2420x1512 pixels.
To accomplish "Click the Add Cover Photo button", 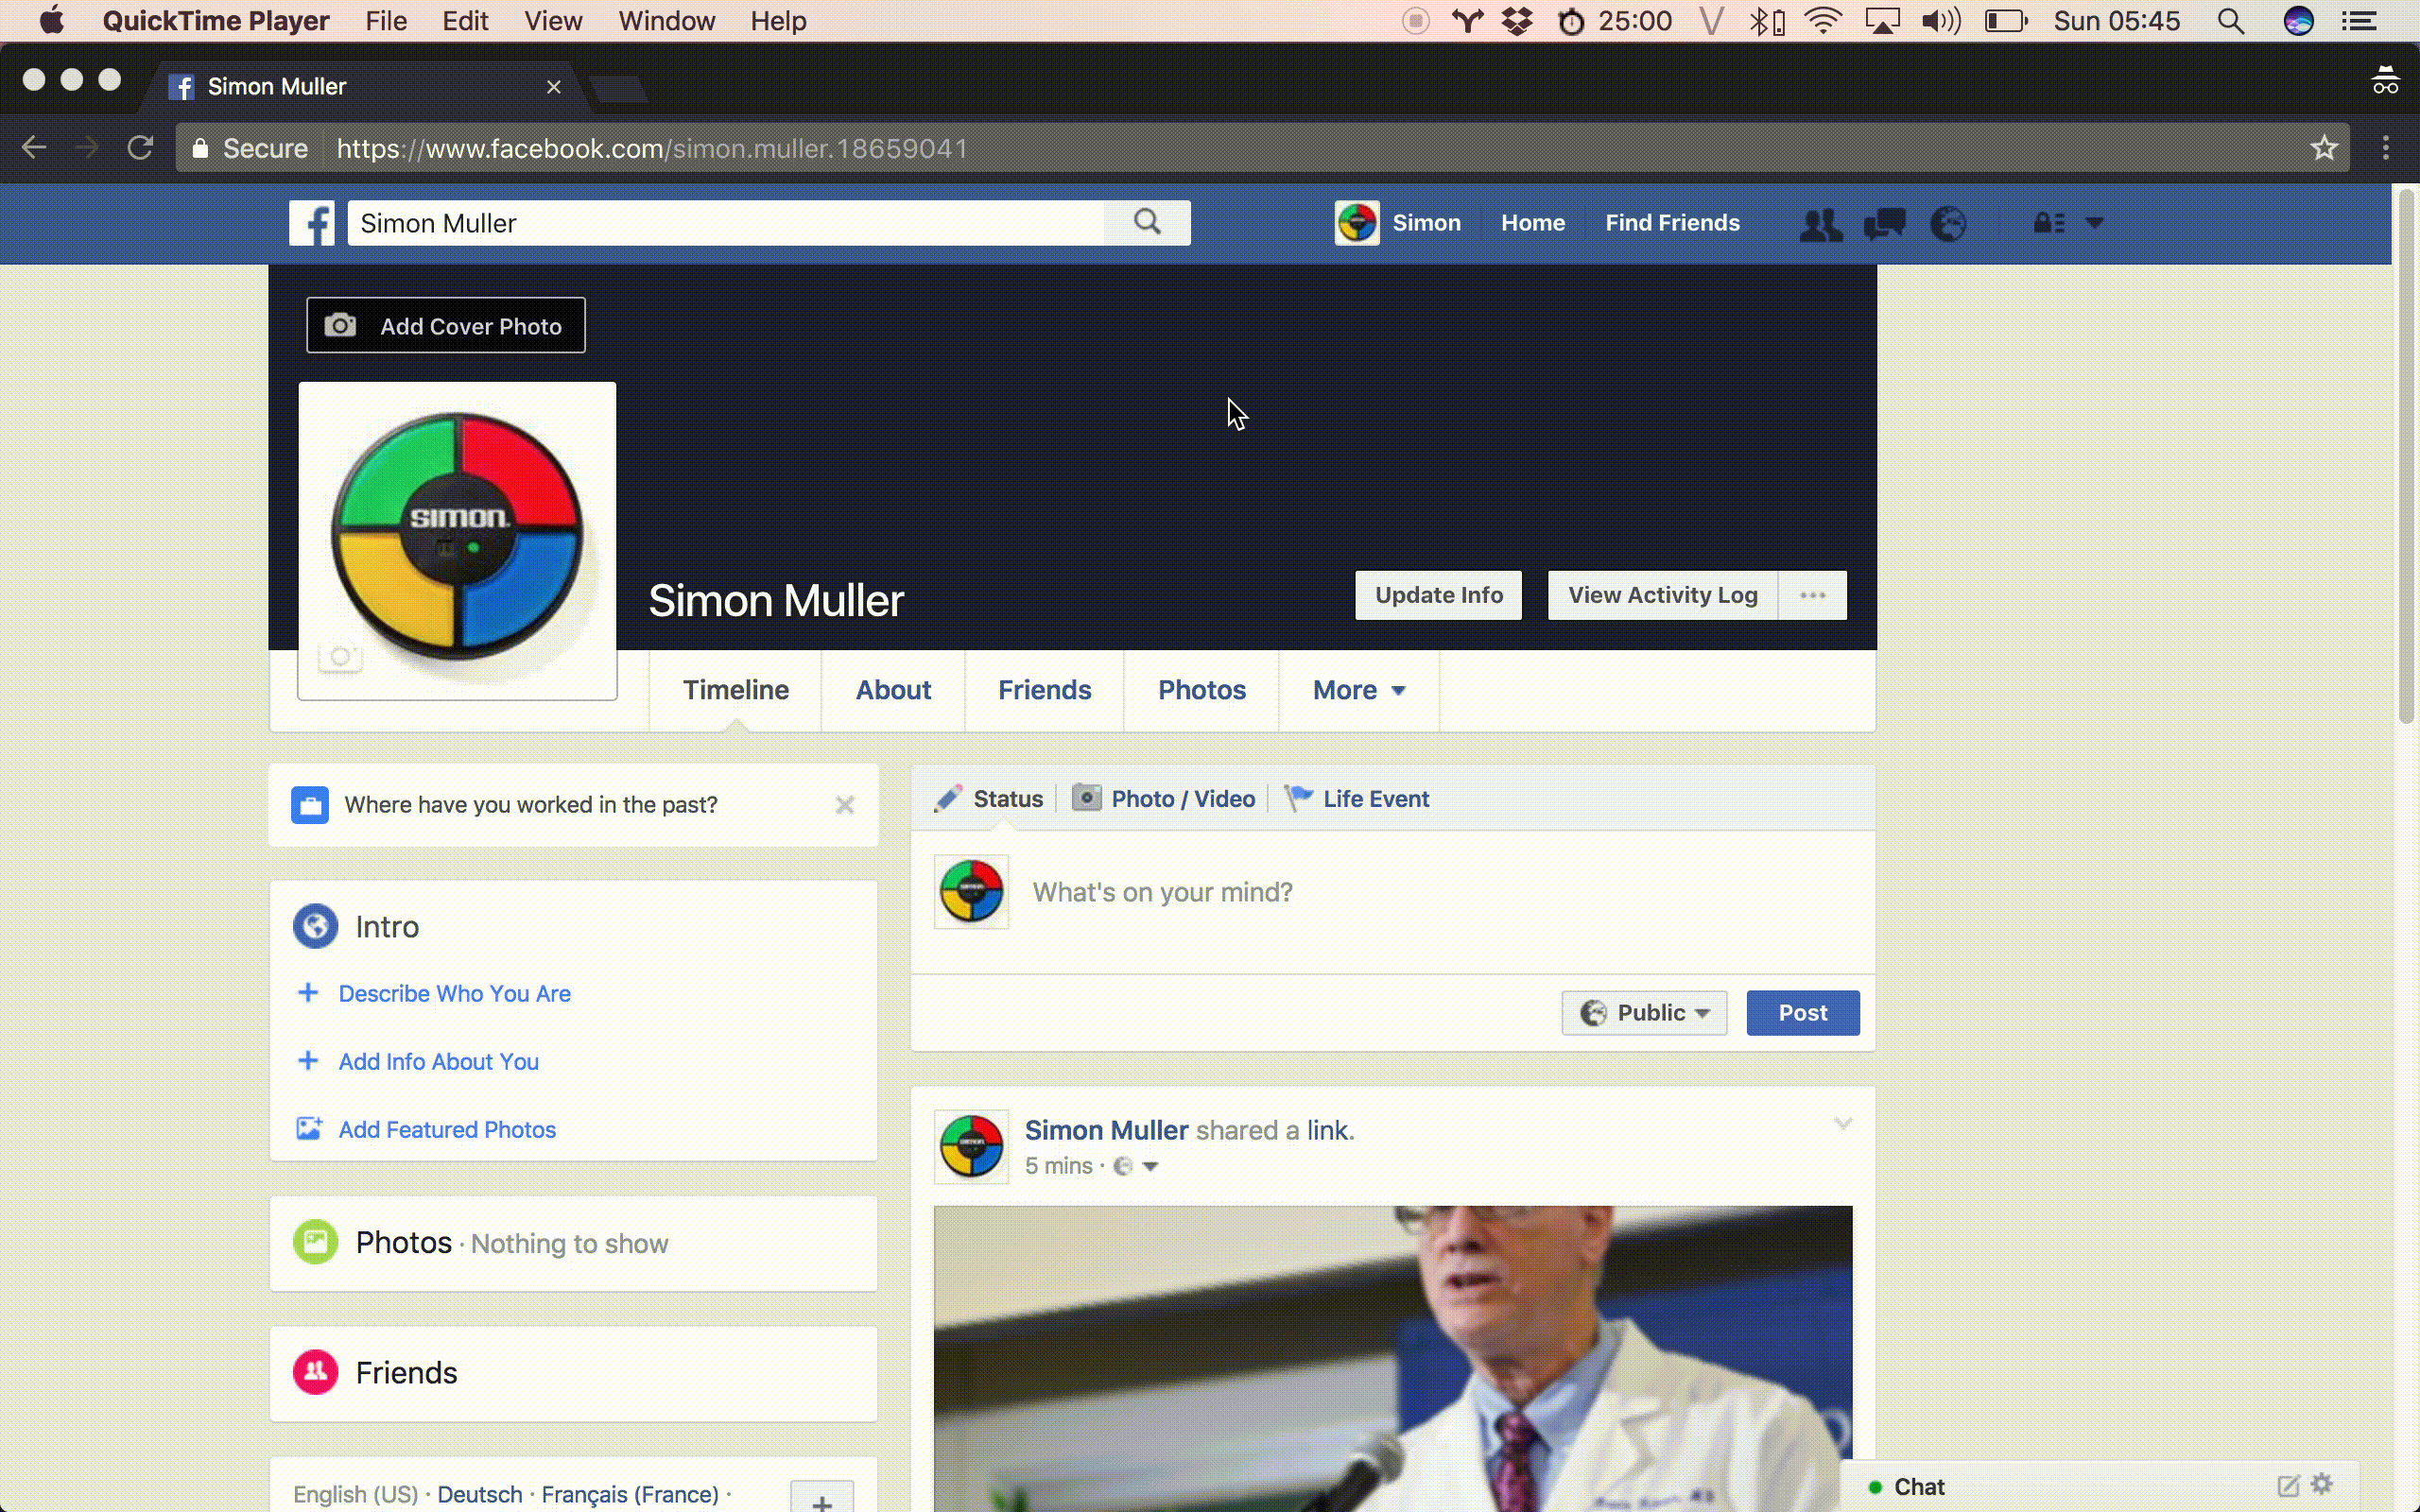I will pyautogui.click(x=446, y=326).
